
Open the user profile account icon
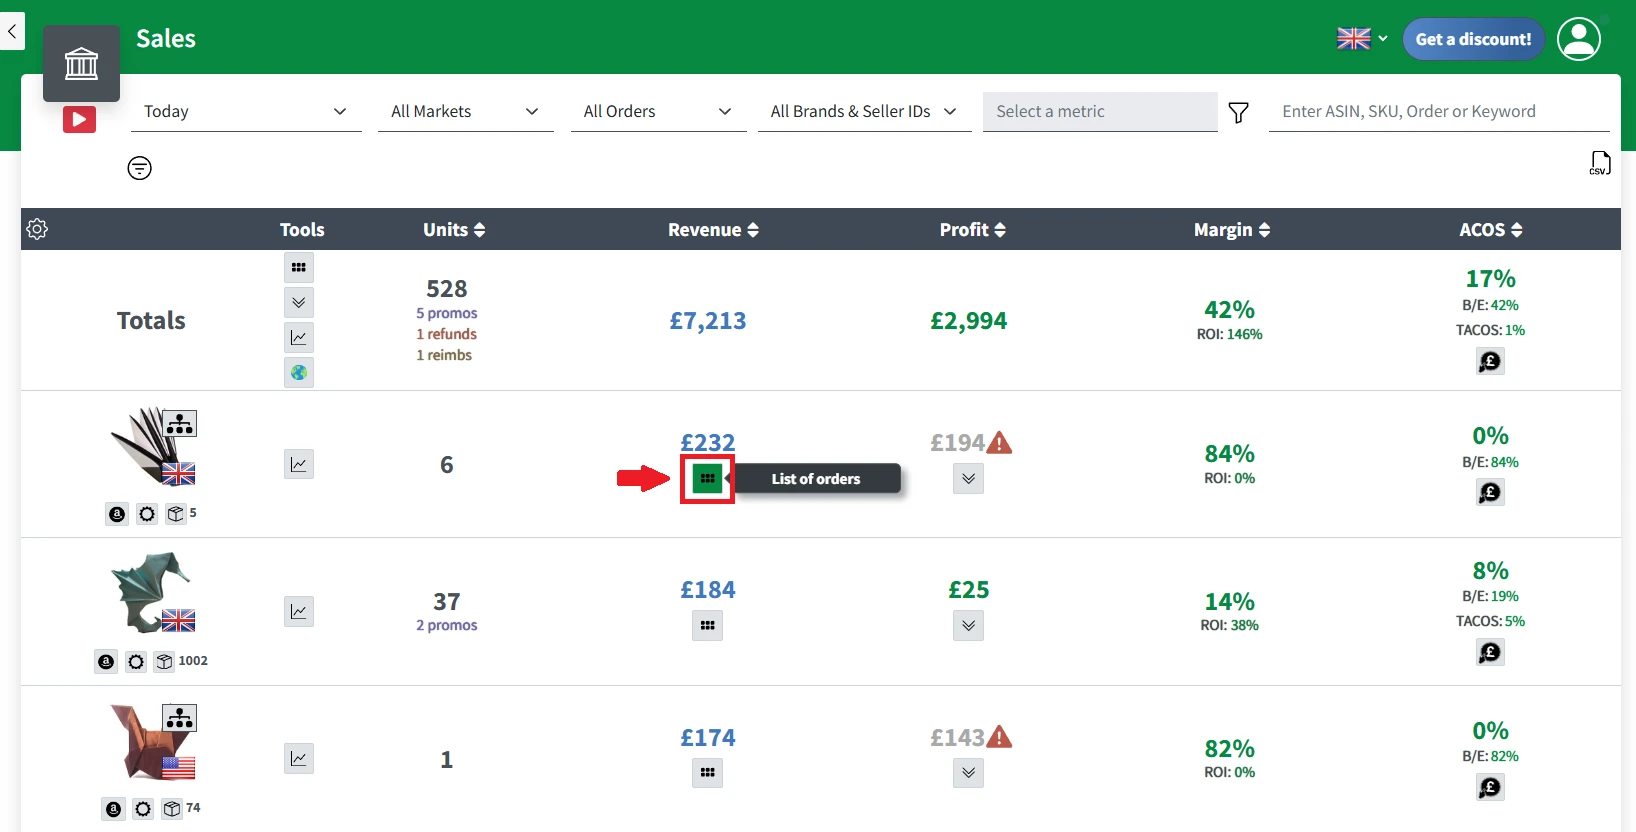point(1579,39)
